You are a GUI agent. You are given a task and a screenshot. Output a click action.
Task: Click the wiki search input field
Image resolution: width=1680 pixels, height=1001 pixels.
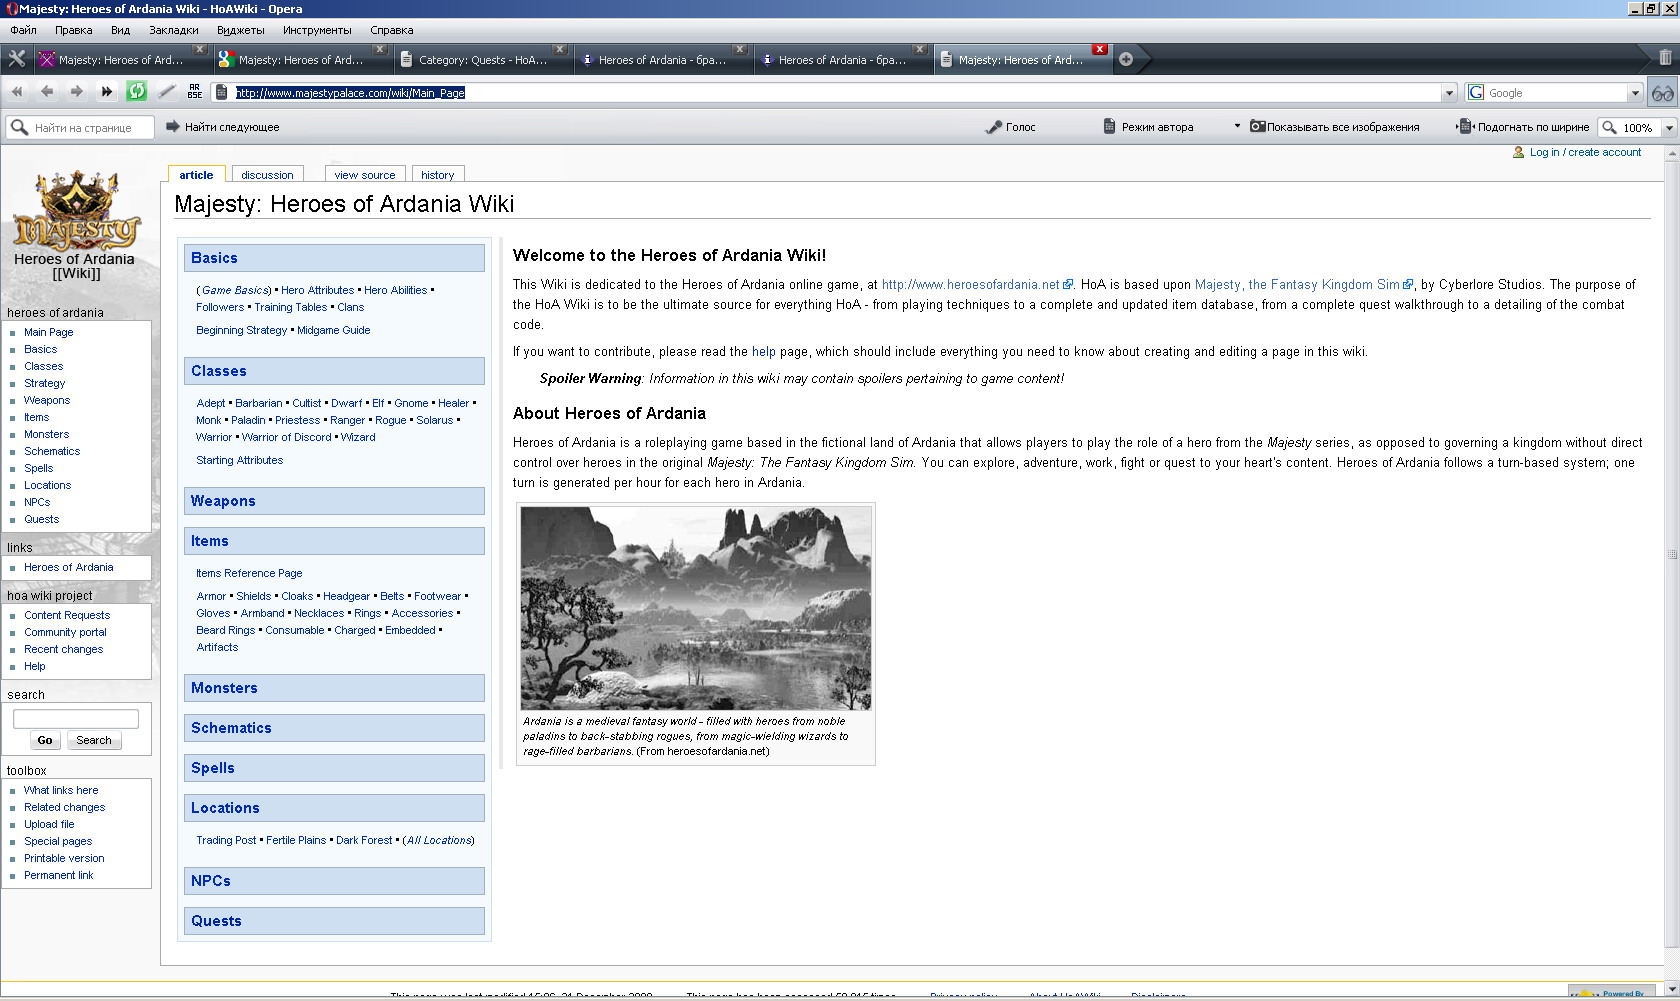point(76,718)
